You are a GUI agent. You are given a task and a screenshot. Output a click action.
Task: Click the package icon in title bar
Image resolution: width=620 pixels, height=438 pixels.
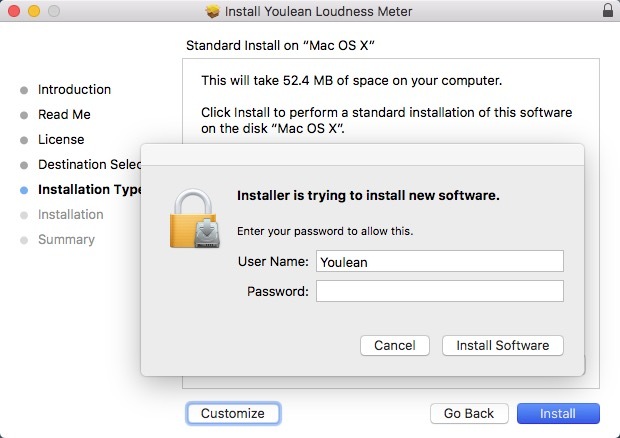pos(212,11)
